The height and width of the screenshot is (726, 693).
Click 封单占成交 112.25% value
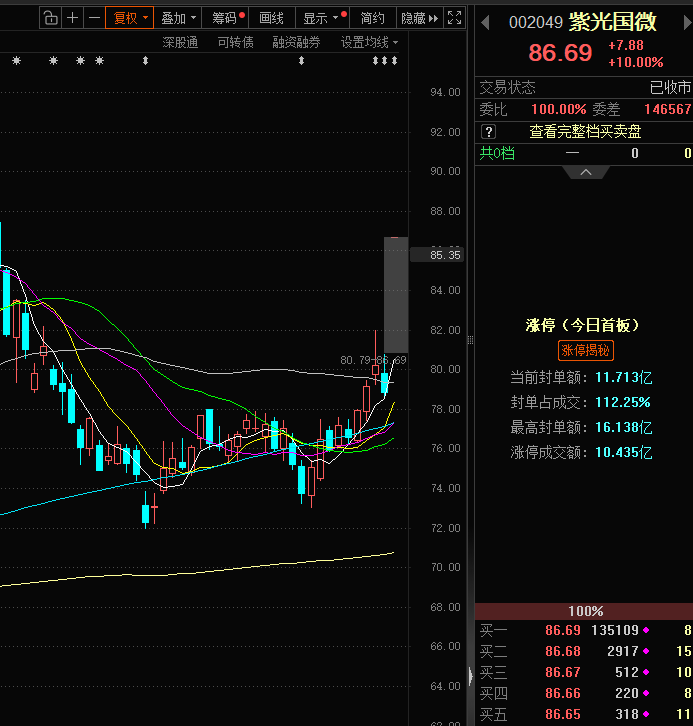623,402
